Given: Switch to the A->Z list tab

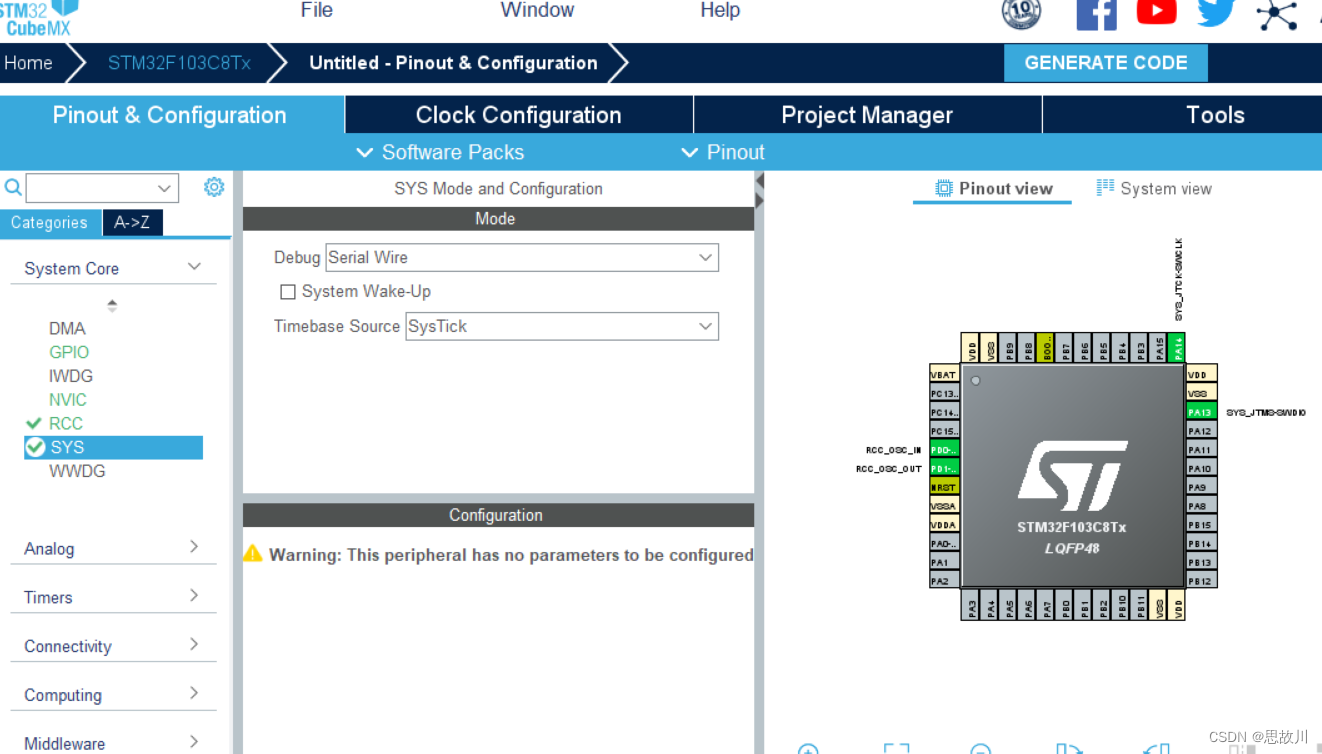Looking at the screenshot, I should point(132,222).
